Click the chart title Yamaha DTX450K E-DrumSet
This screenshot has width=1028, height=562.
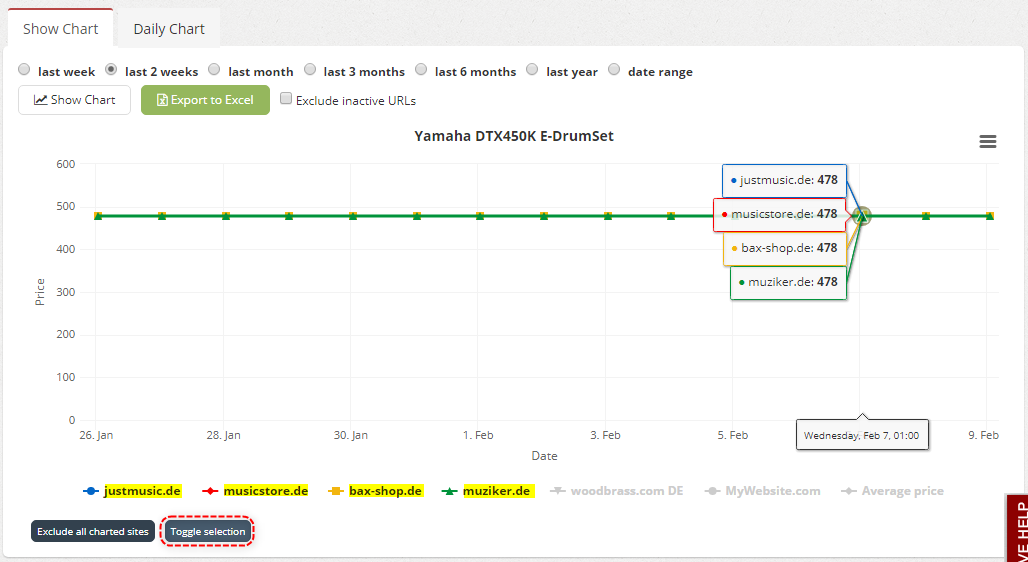click(514, 136)
